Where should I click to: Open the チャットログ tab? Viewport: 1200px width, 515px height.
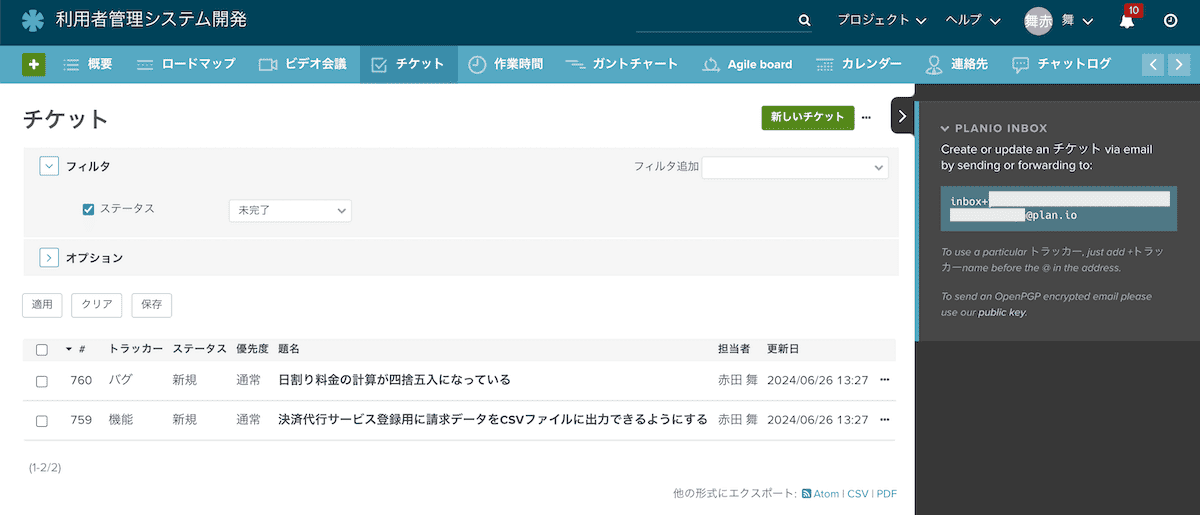click(1062, 64)
